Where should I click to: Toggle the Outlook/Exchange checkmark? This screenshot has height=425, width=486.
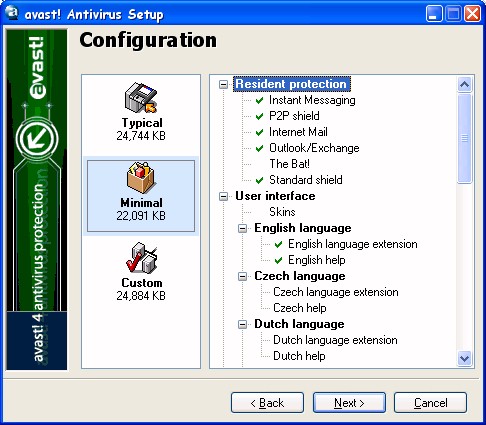[259, 148]
